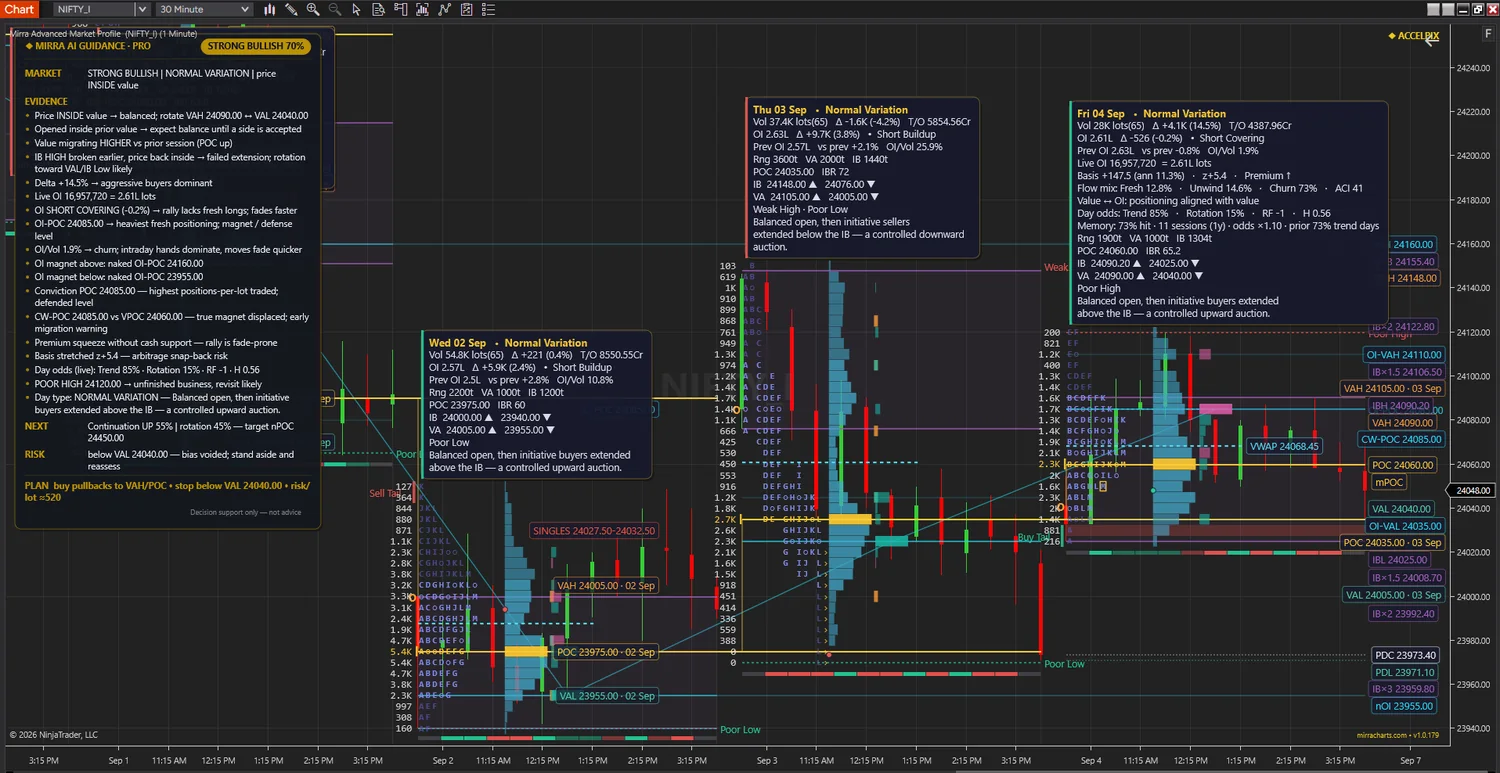This screenshot has width=1500, height=773.
Task: Open the Strategies clipboard icon
Action: 466,9
